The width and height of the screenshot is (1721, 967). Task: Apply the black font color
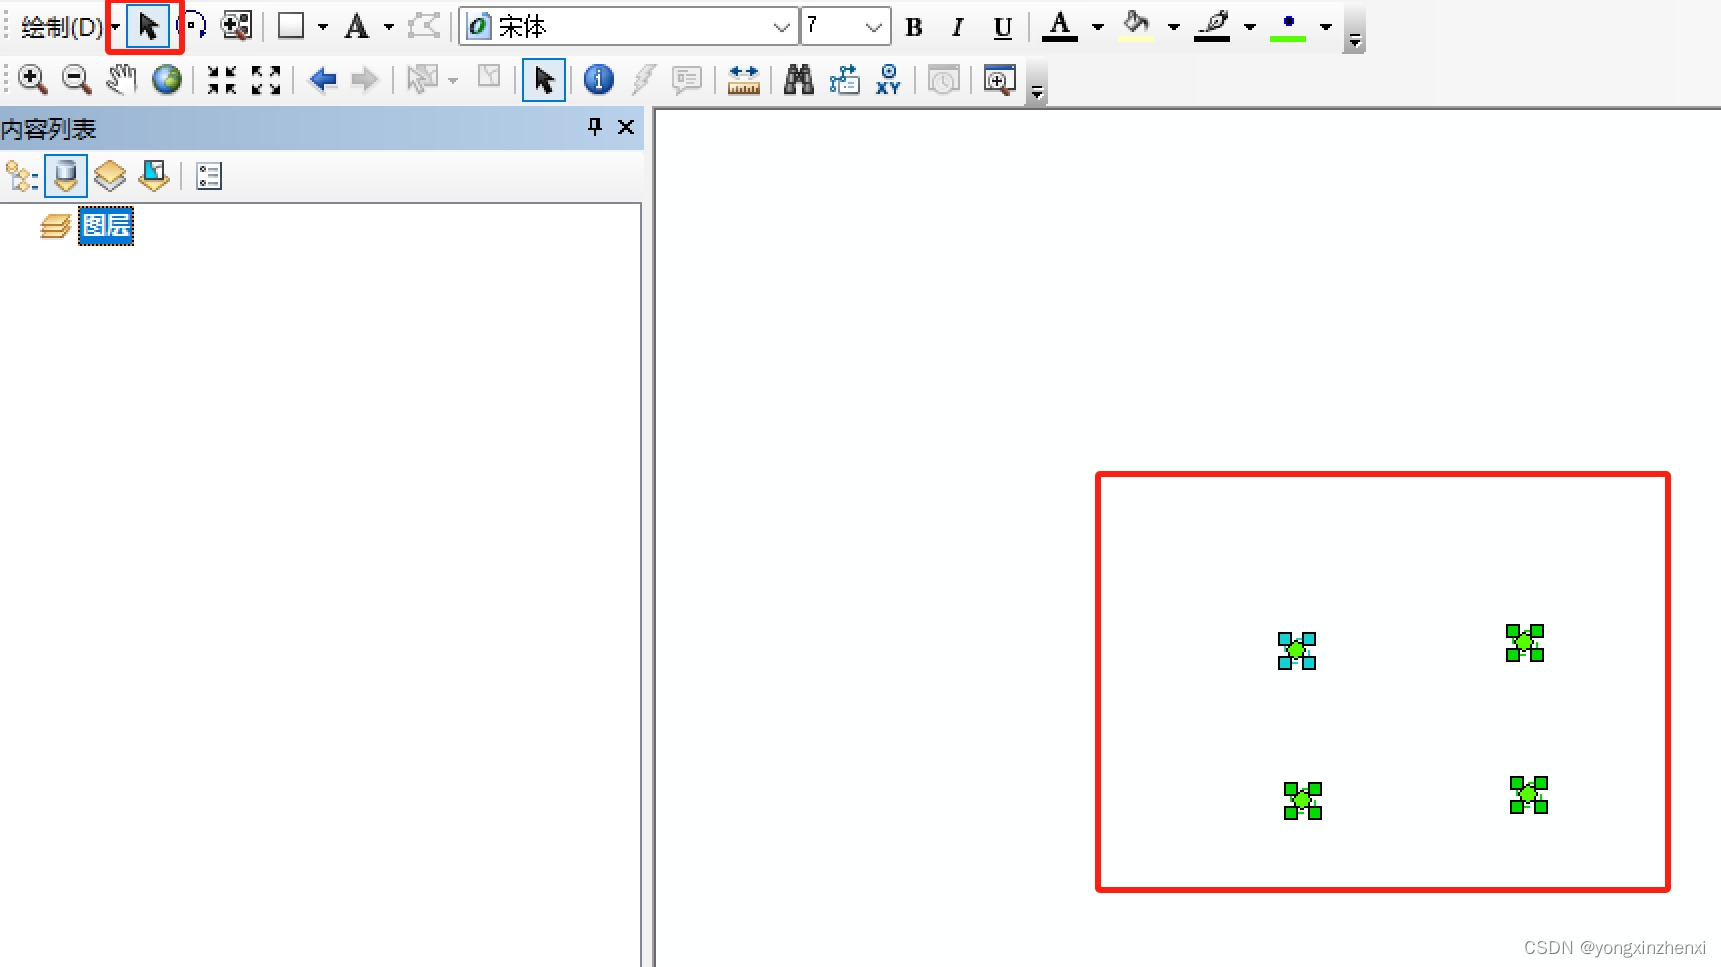click(x=1060, y=26)
